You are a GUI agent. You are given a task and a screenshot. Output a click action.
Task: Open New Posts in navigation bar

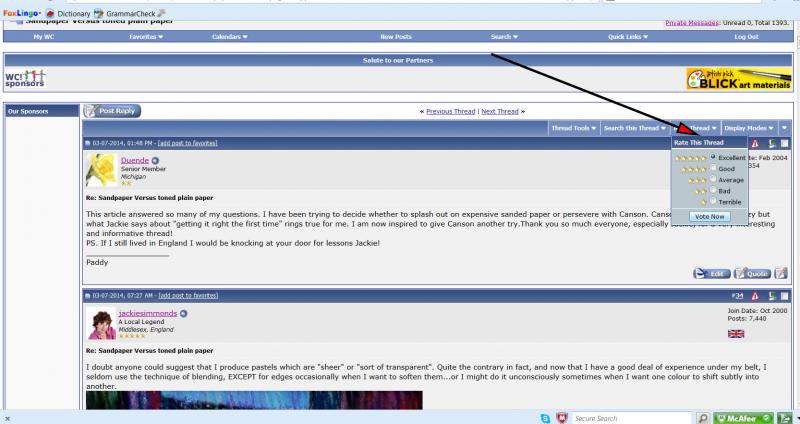coord(395,37)
